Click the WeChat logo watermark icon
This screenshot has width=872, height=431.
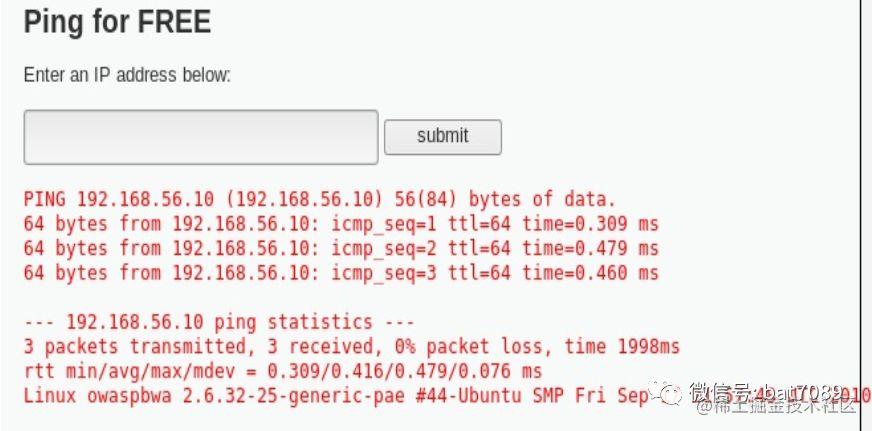coord(664,393)
